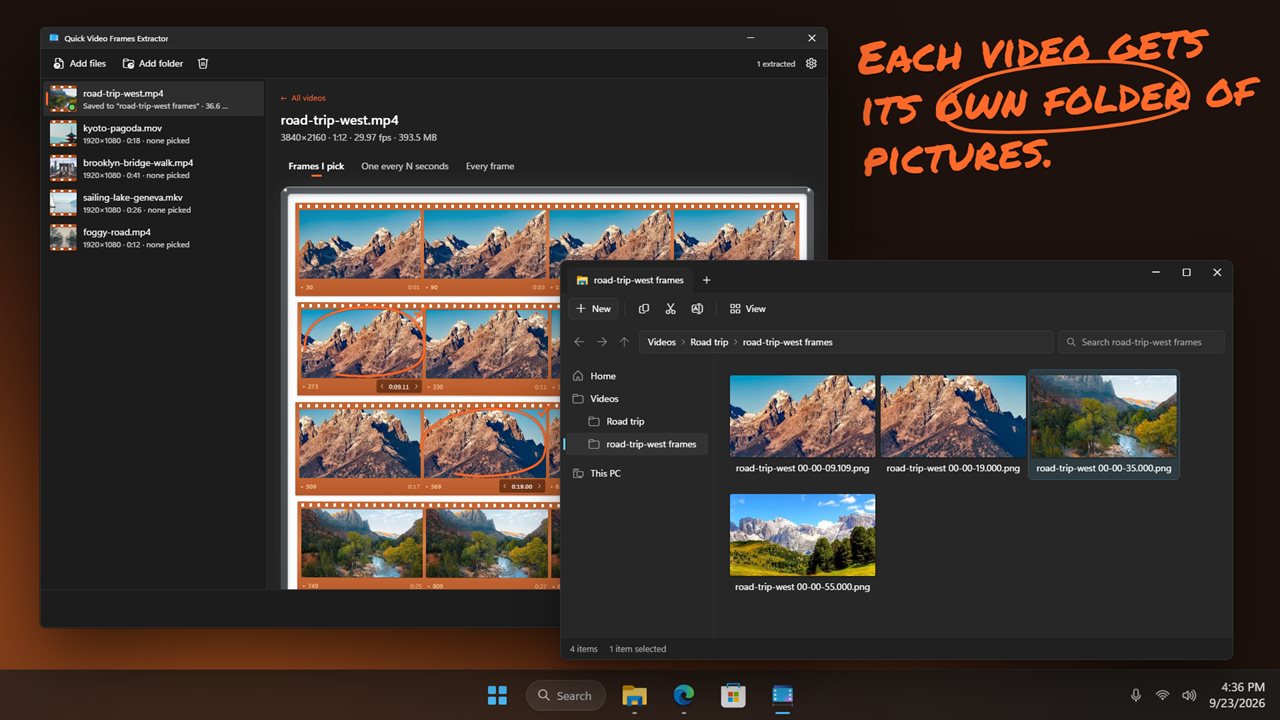This screenshot has width=1280, height=720.
Task: Select road-trip-west.mp4 in the video list
Action: click(x=154, y=99)
